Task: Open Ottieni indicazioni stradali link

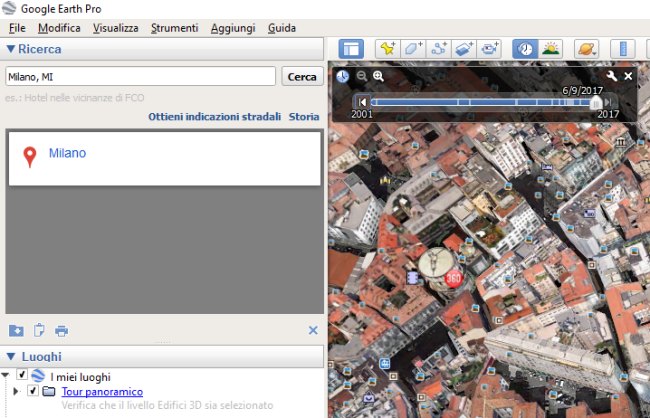Action: [214, 117]
